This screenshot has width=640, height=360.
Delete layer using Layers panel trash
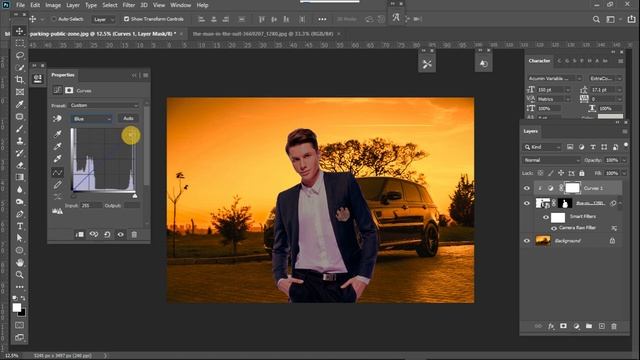point(614,326)
